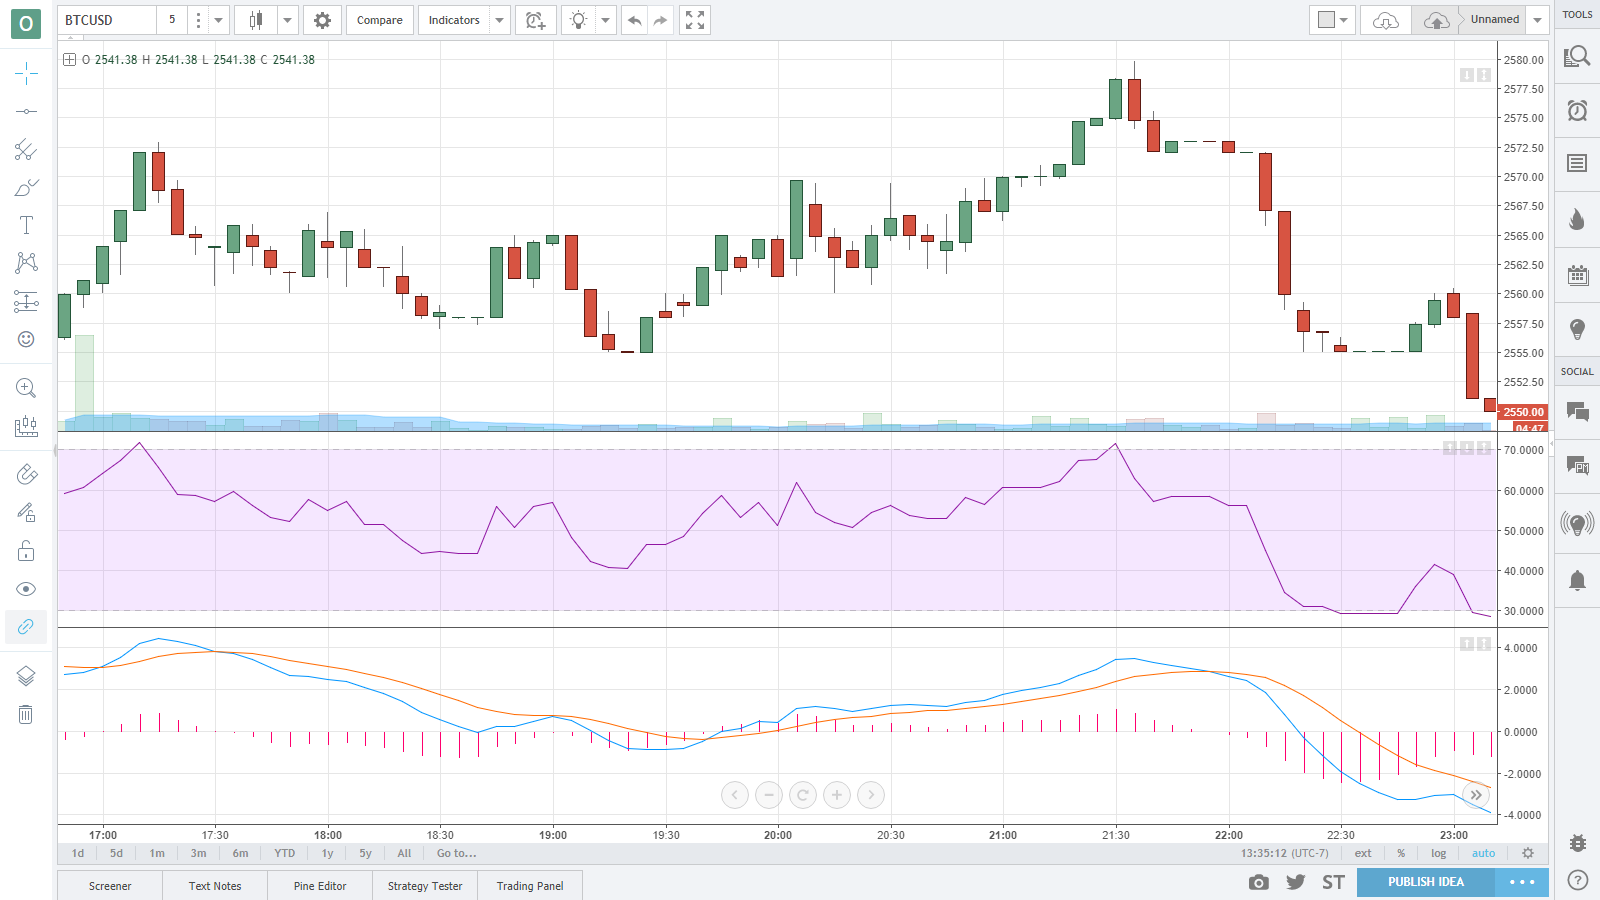
Task: Open the ideas stream broadcast icon
Action: 1577,523
